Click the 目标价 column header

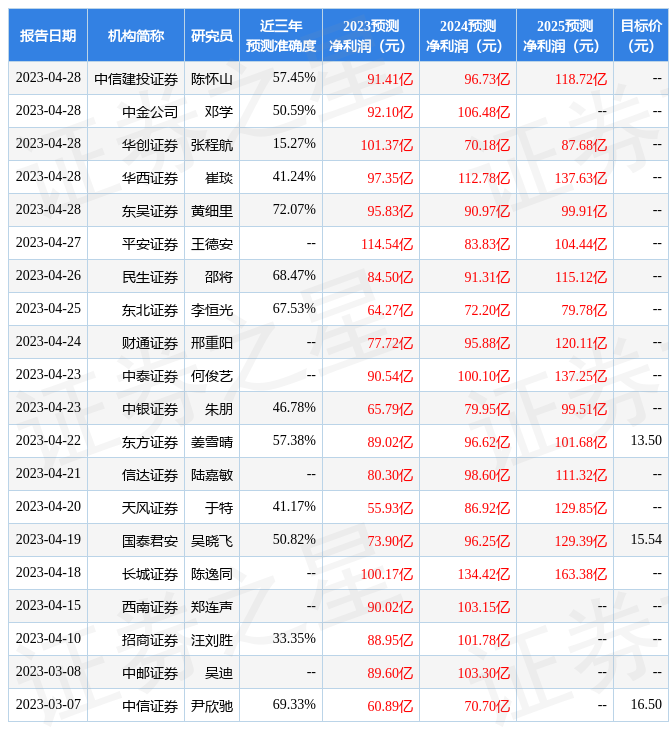coord(641,35)
